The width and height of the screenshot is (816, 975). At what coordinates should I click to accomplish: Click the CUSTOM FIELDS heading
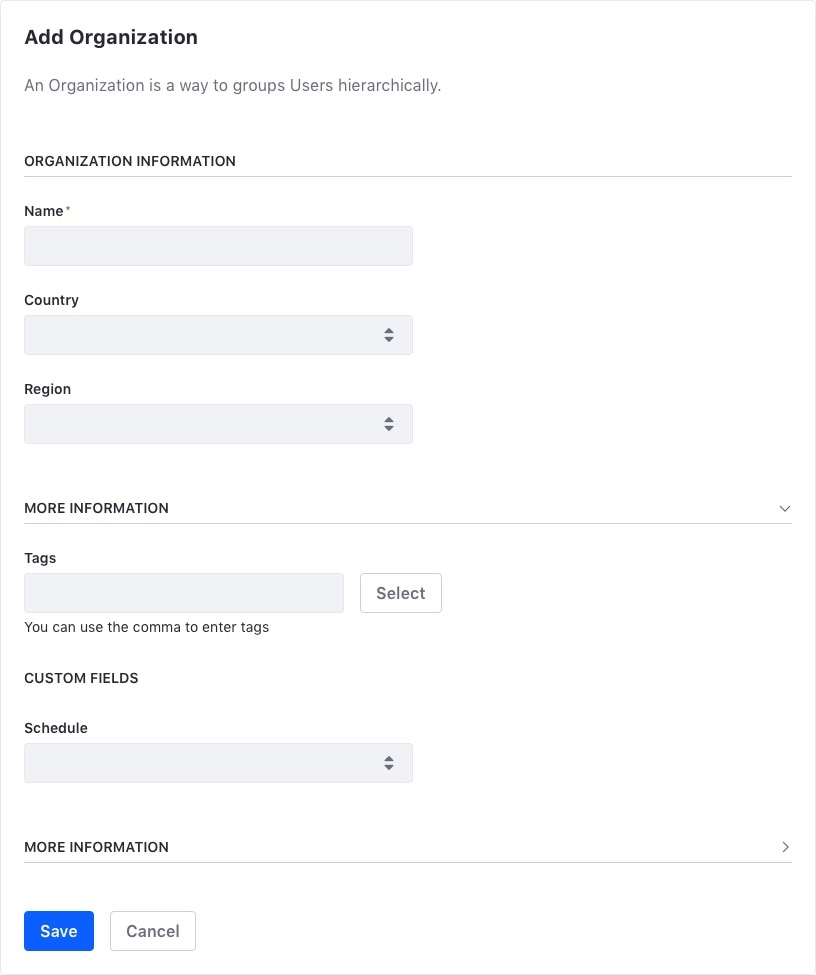[81, 678]
